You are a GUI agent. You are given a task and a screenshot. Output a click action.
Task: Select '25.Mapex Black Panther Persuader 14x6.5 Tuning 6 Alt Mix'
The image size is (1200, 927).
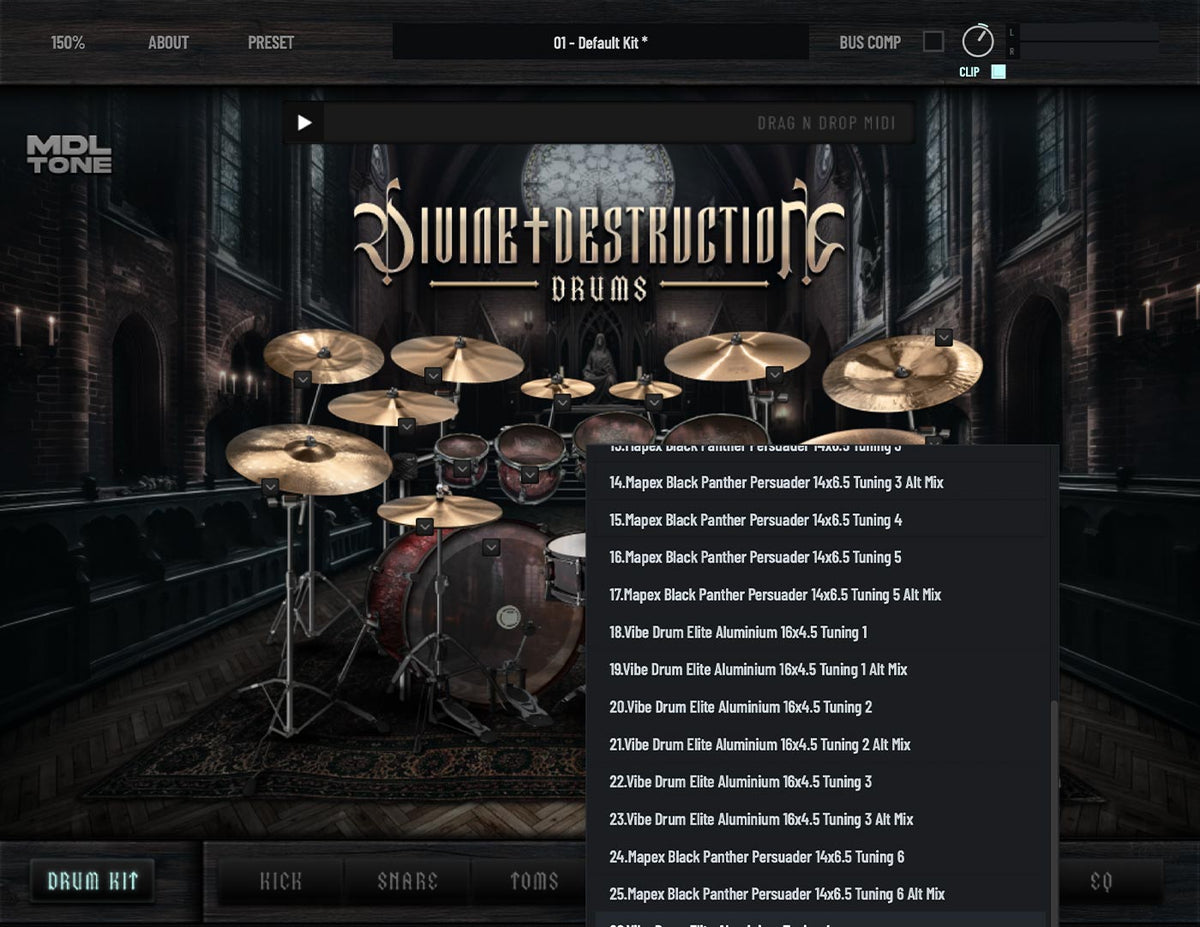point(820,894)
